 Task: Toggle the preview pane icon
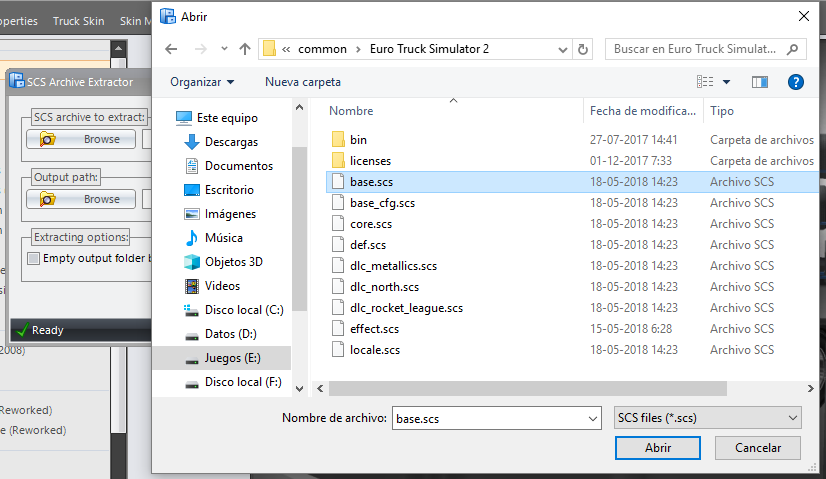click(759, 82)
